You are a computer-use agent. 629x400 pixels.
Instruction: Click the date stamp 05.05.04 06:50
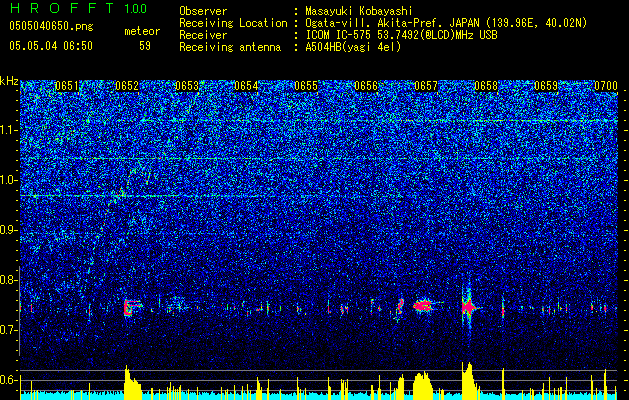[51, 46]
